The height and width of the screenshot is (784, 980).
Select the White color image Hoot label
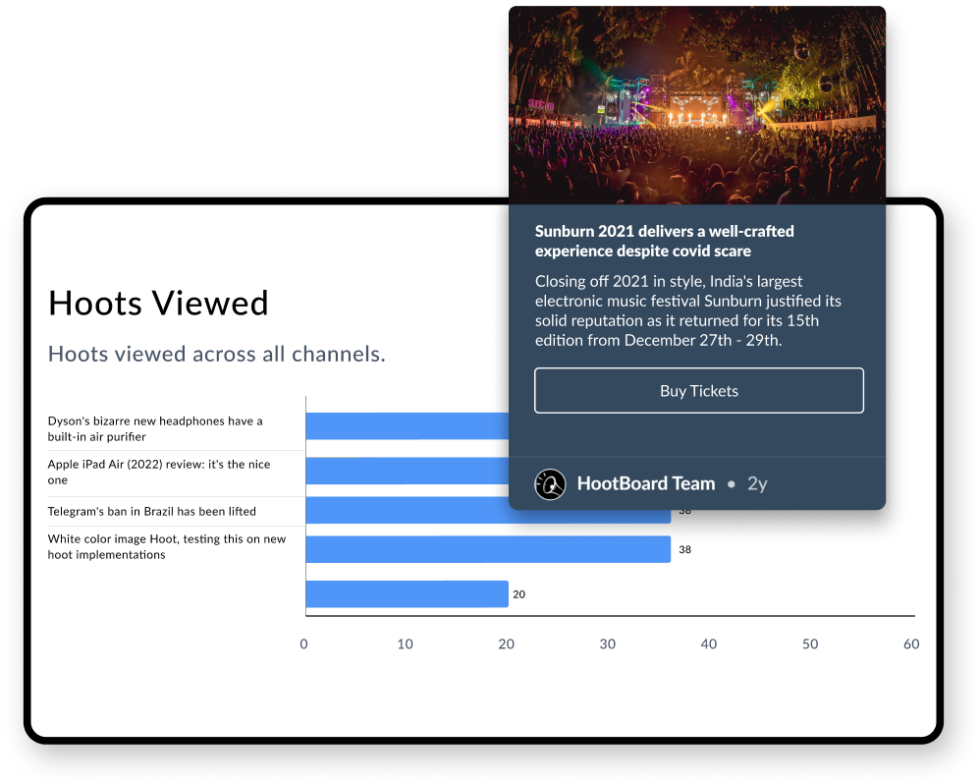167,546
